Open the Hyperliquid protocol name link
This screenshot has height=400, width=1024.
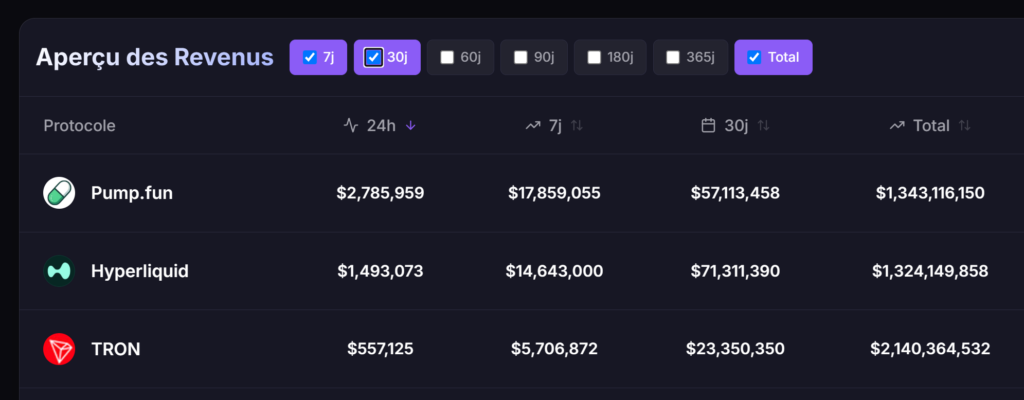140,271
